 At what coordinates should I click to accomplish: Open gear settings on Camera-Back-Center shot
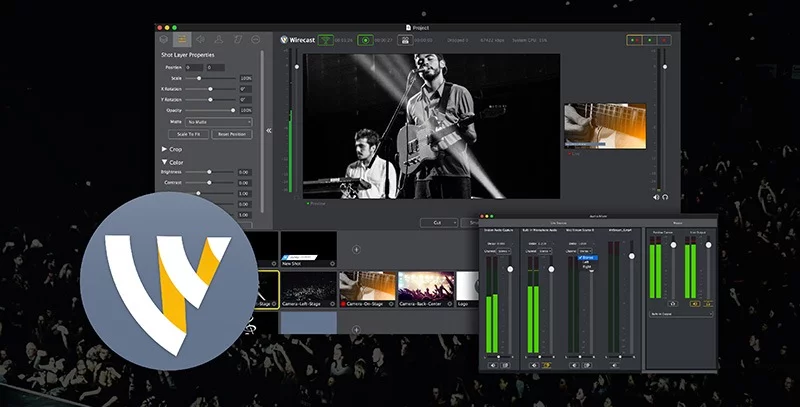[x=449, y=303]
